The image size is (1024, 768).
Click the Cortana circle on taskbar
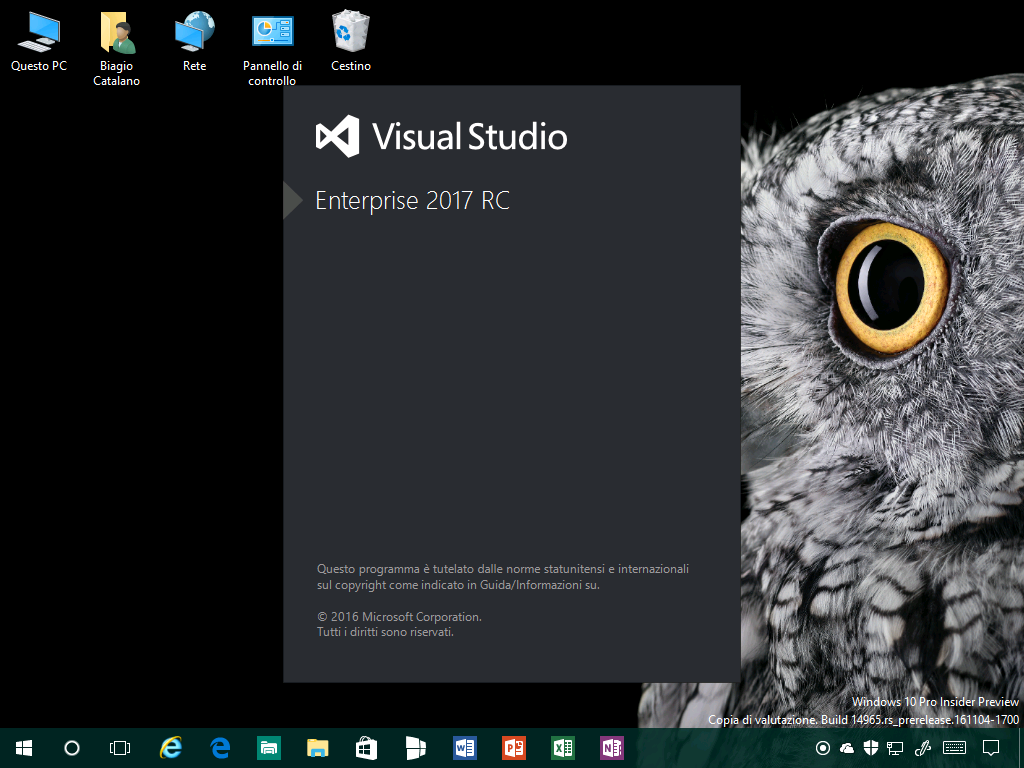tap(72, 748)
